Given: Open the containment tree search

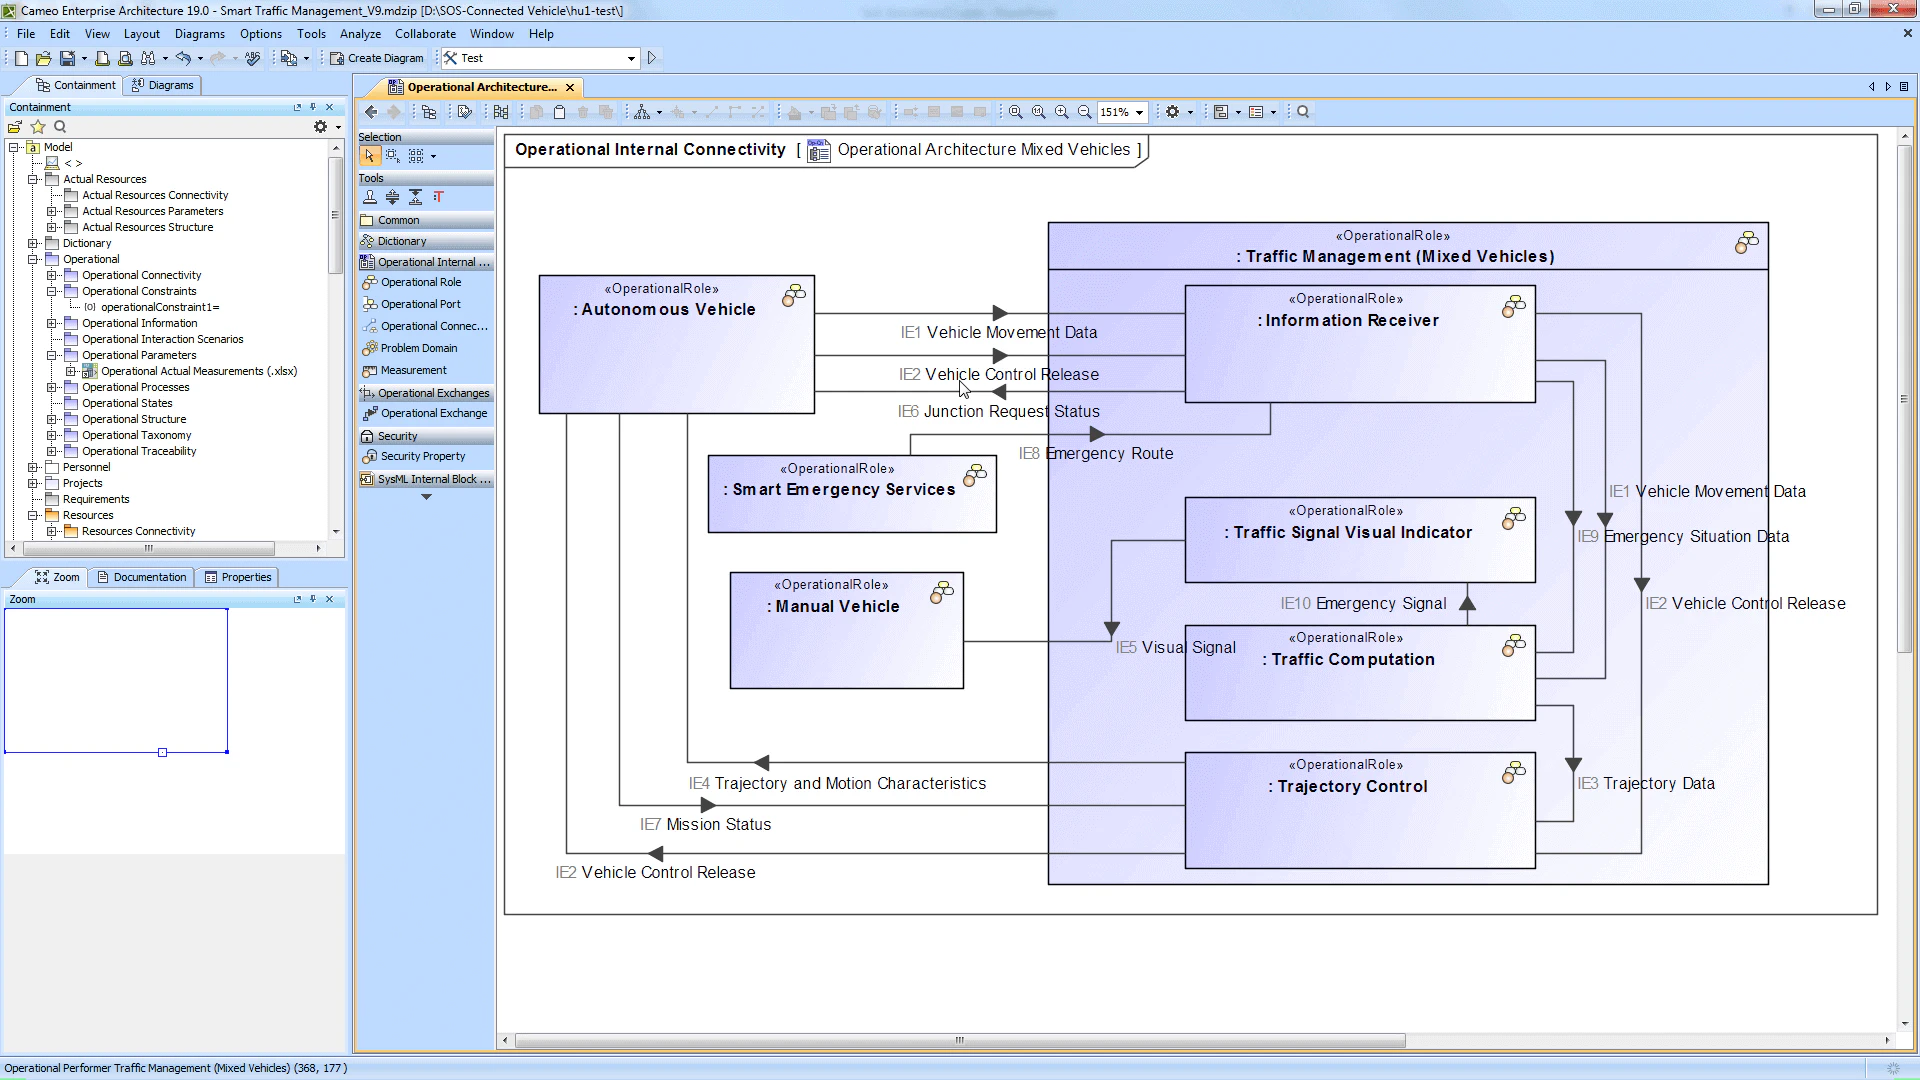Looking at the screenshot, I should [x=60, y=127].
